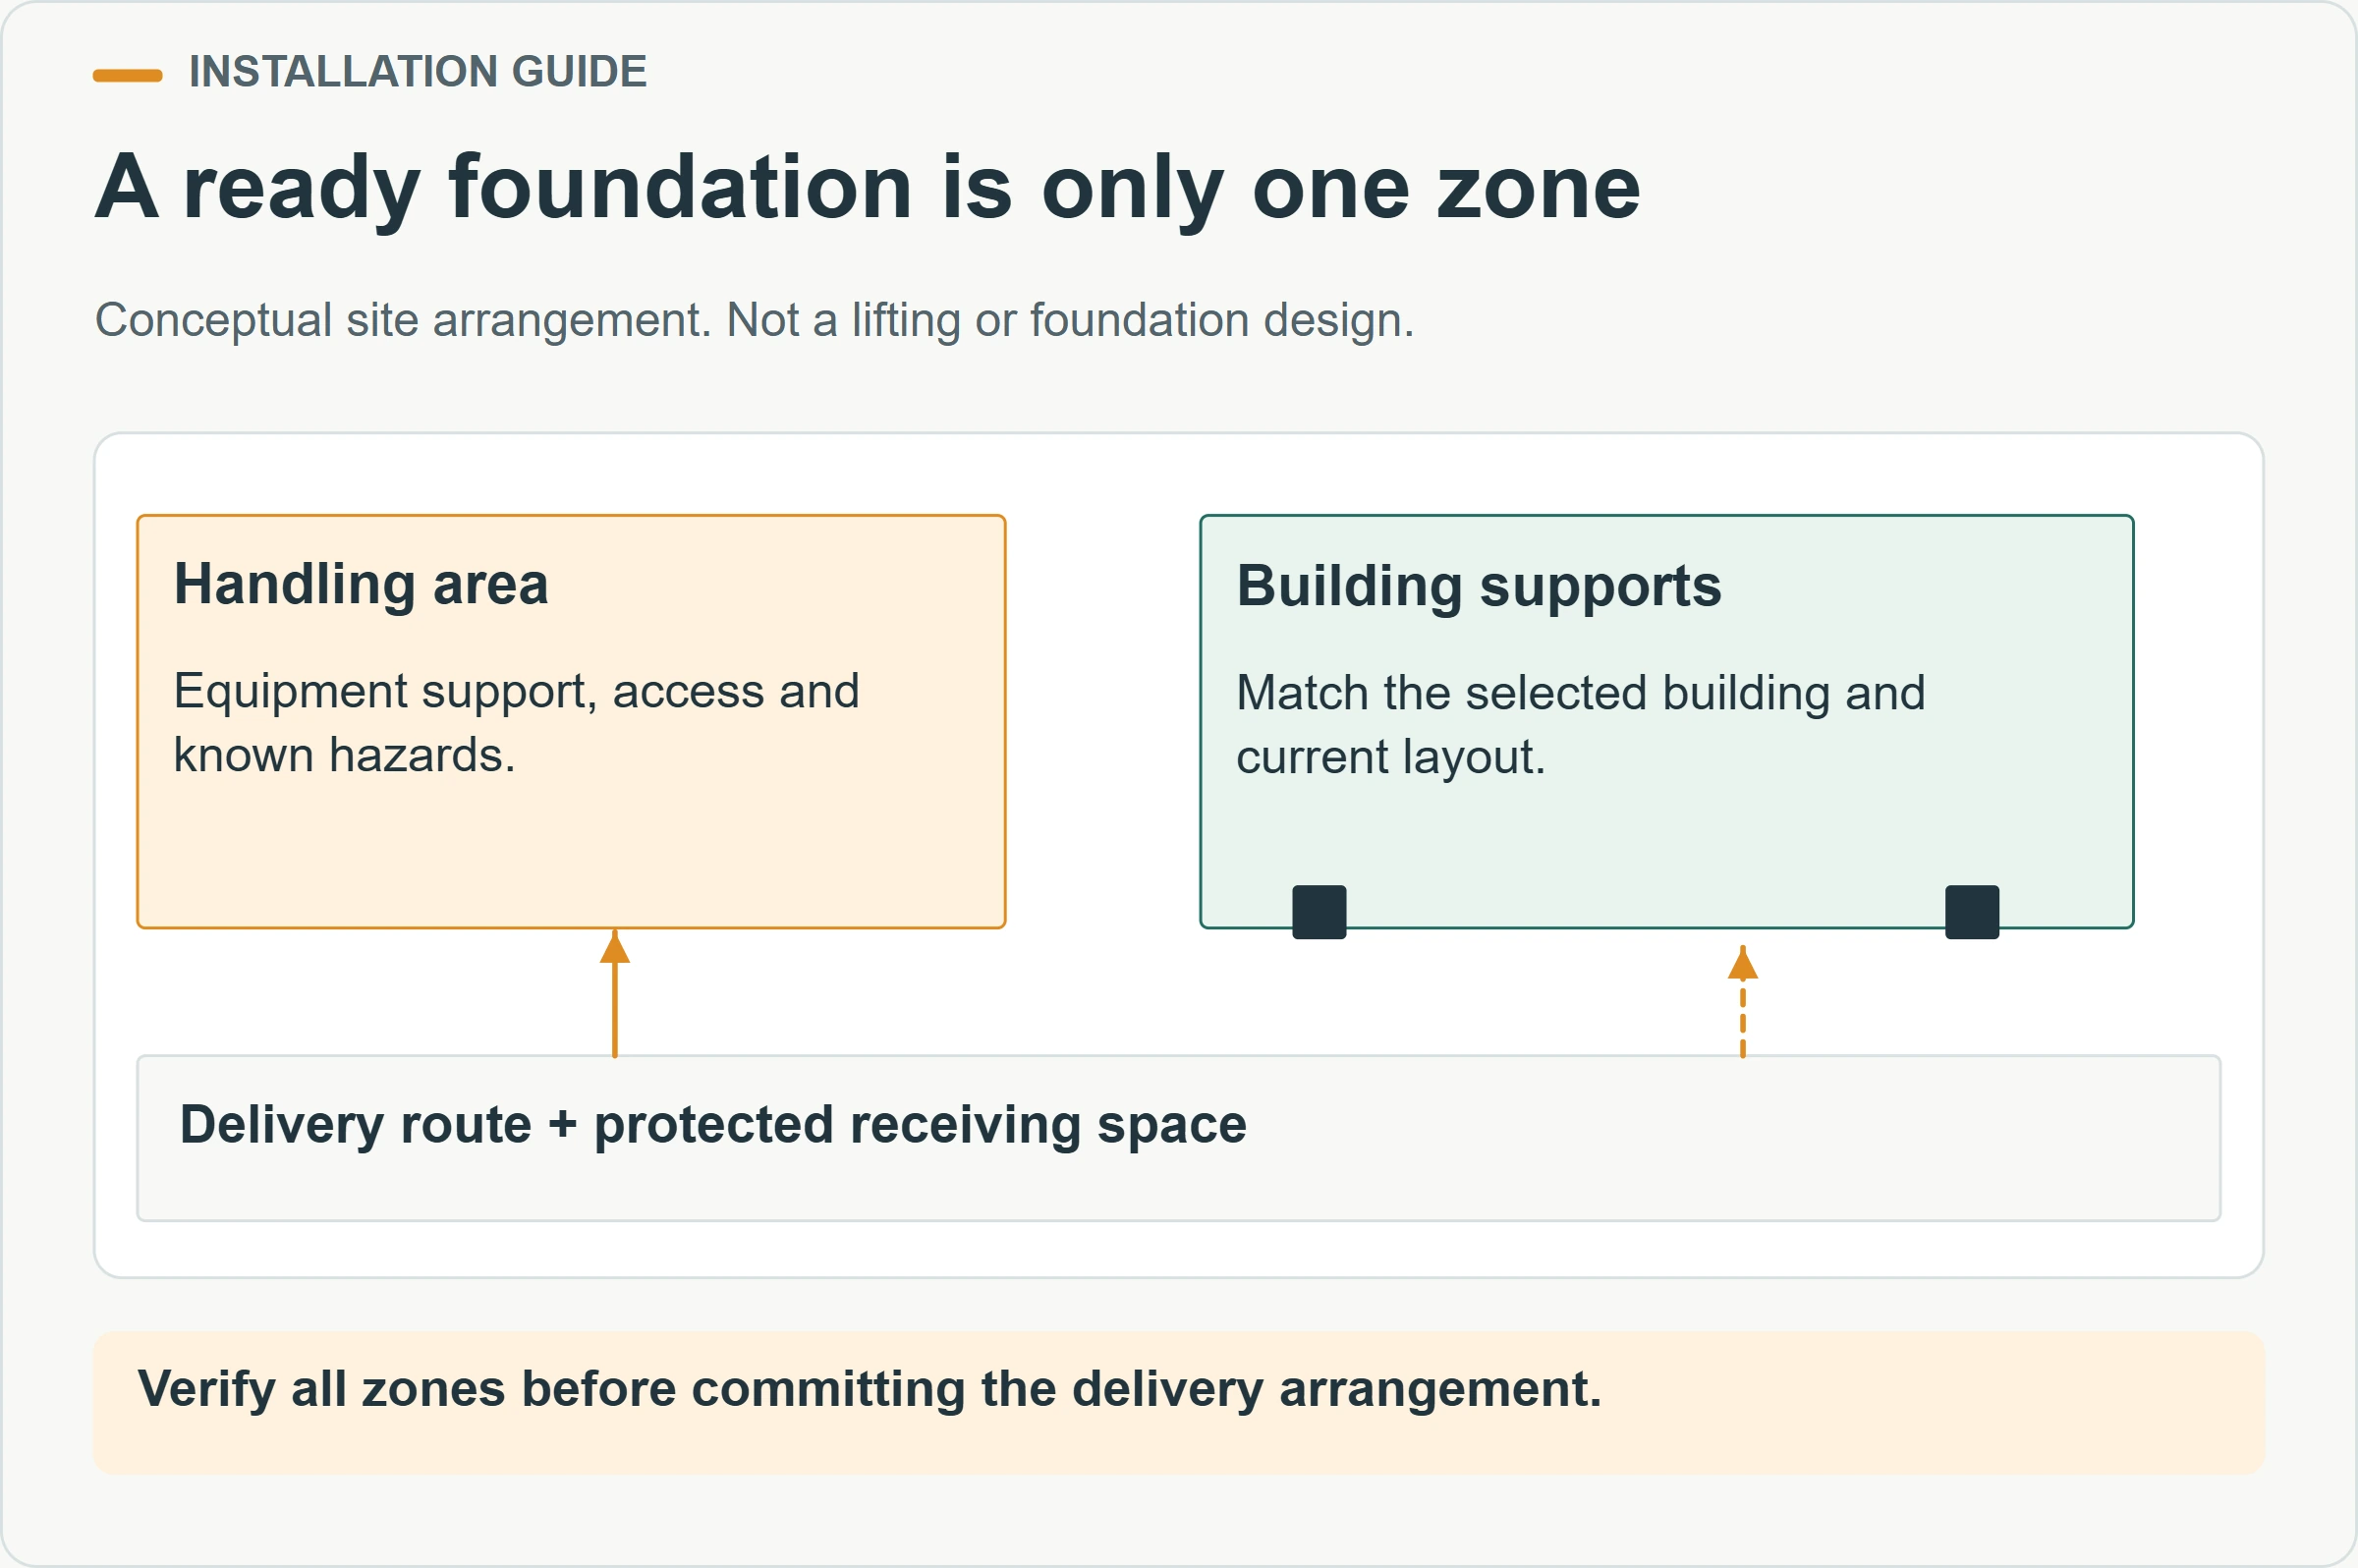This screenshot has height=1568, width=2358.
Task: Click the text "Match the selected building and current layout."
Action: (1580, 725)
